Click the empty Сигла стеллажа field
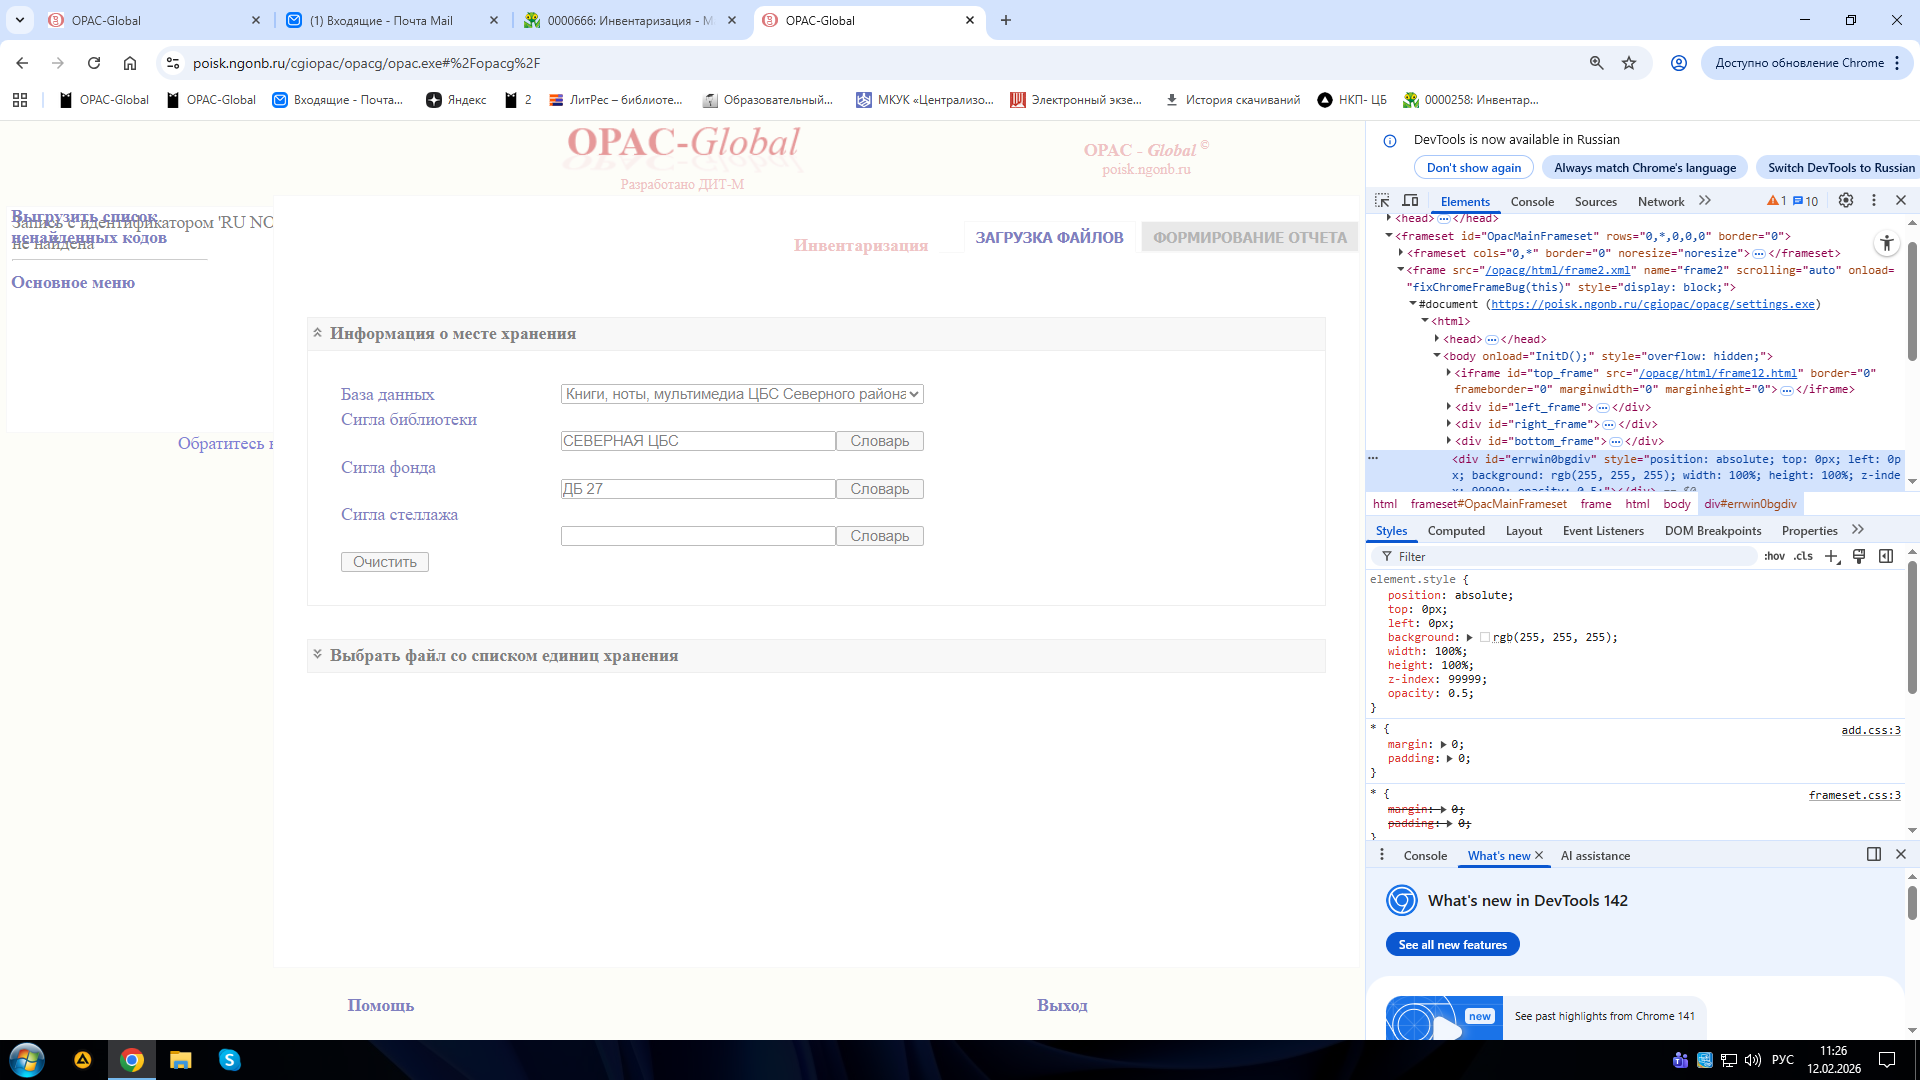The image size is (1920, 1080). click(x=698, y=536)
